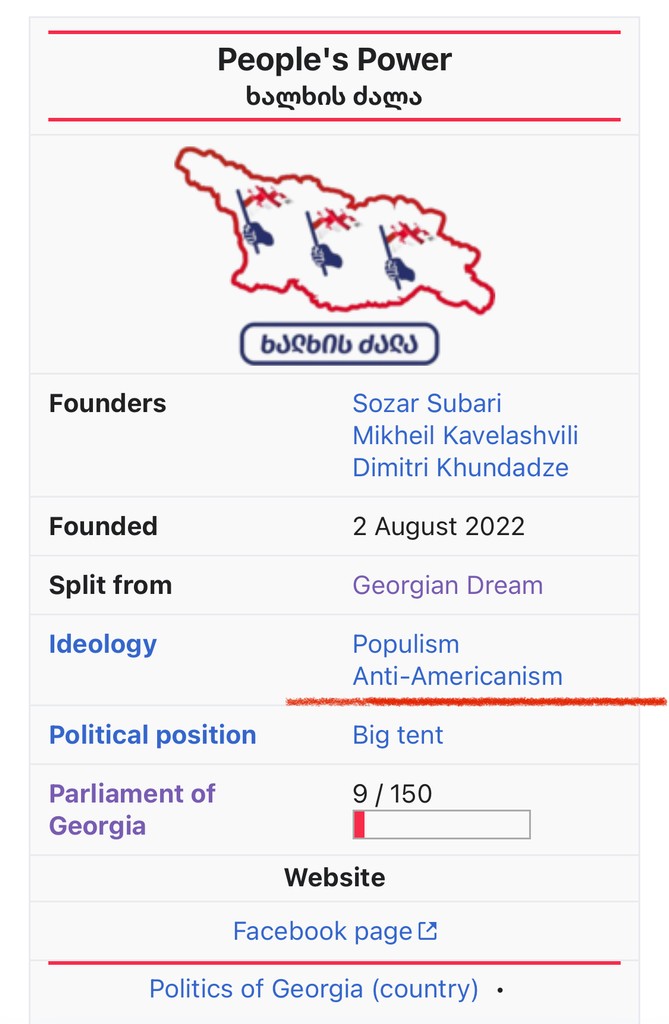
Task: Click the 2 August 2022 founding date
Action: (x=438, y=526)
